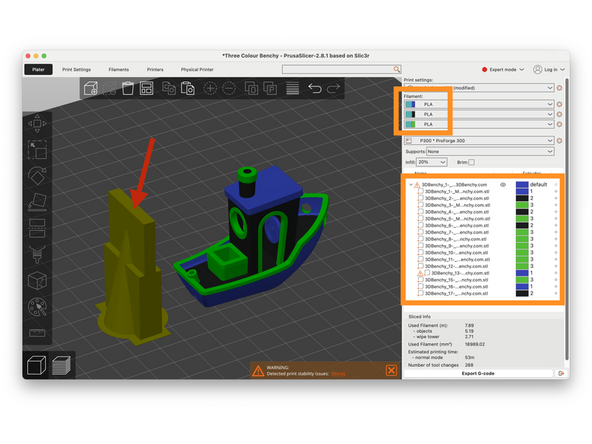Click gear icon beside Print settings preset
592x444 pixels.
[x=560, y=88]
